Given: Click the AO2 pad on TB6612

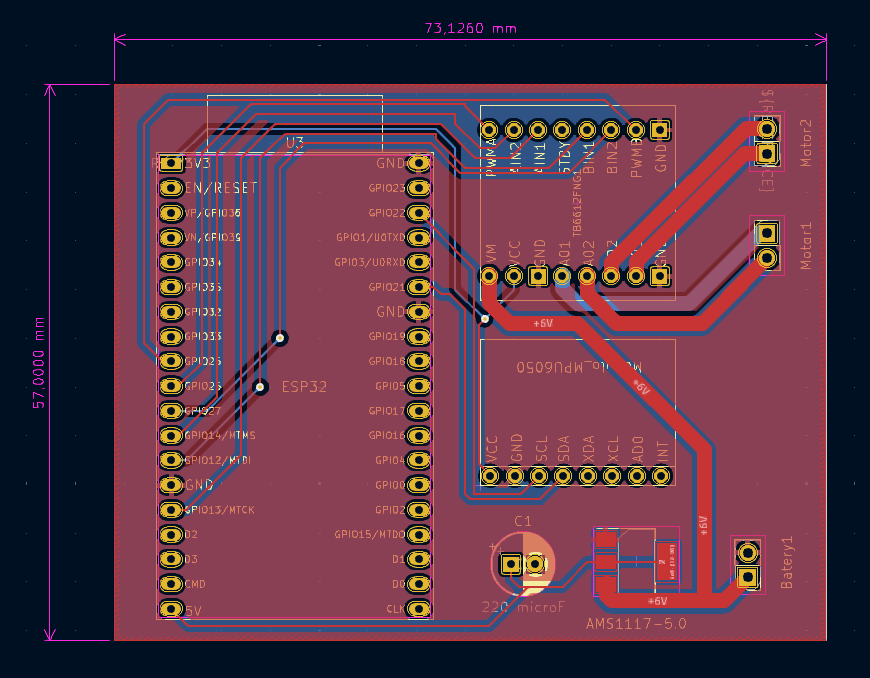Looking at the screenshot, I should tap(586, 276).
